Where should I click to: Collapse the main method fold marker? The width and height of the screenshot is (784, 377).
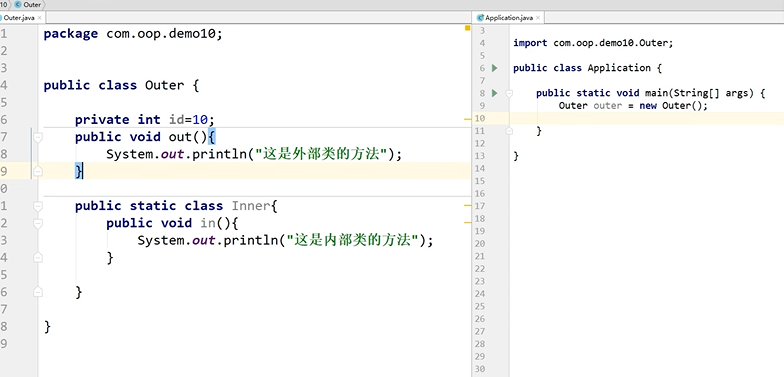509,93
